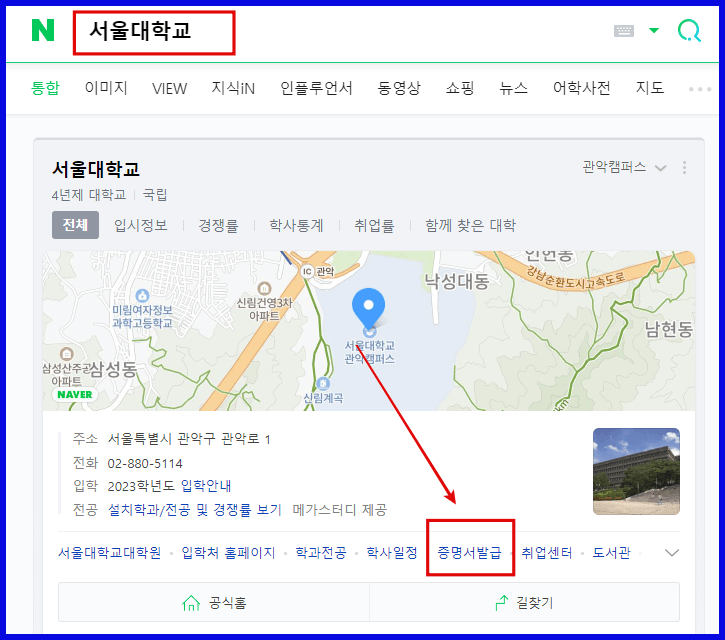Switch to the 이미지 tab
725x640 pixels.
click(x=106, y=88)
